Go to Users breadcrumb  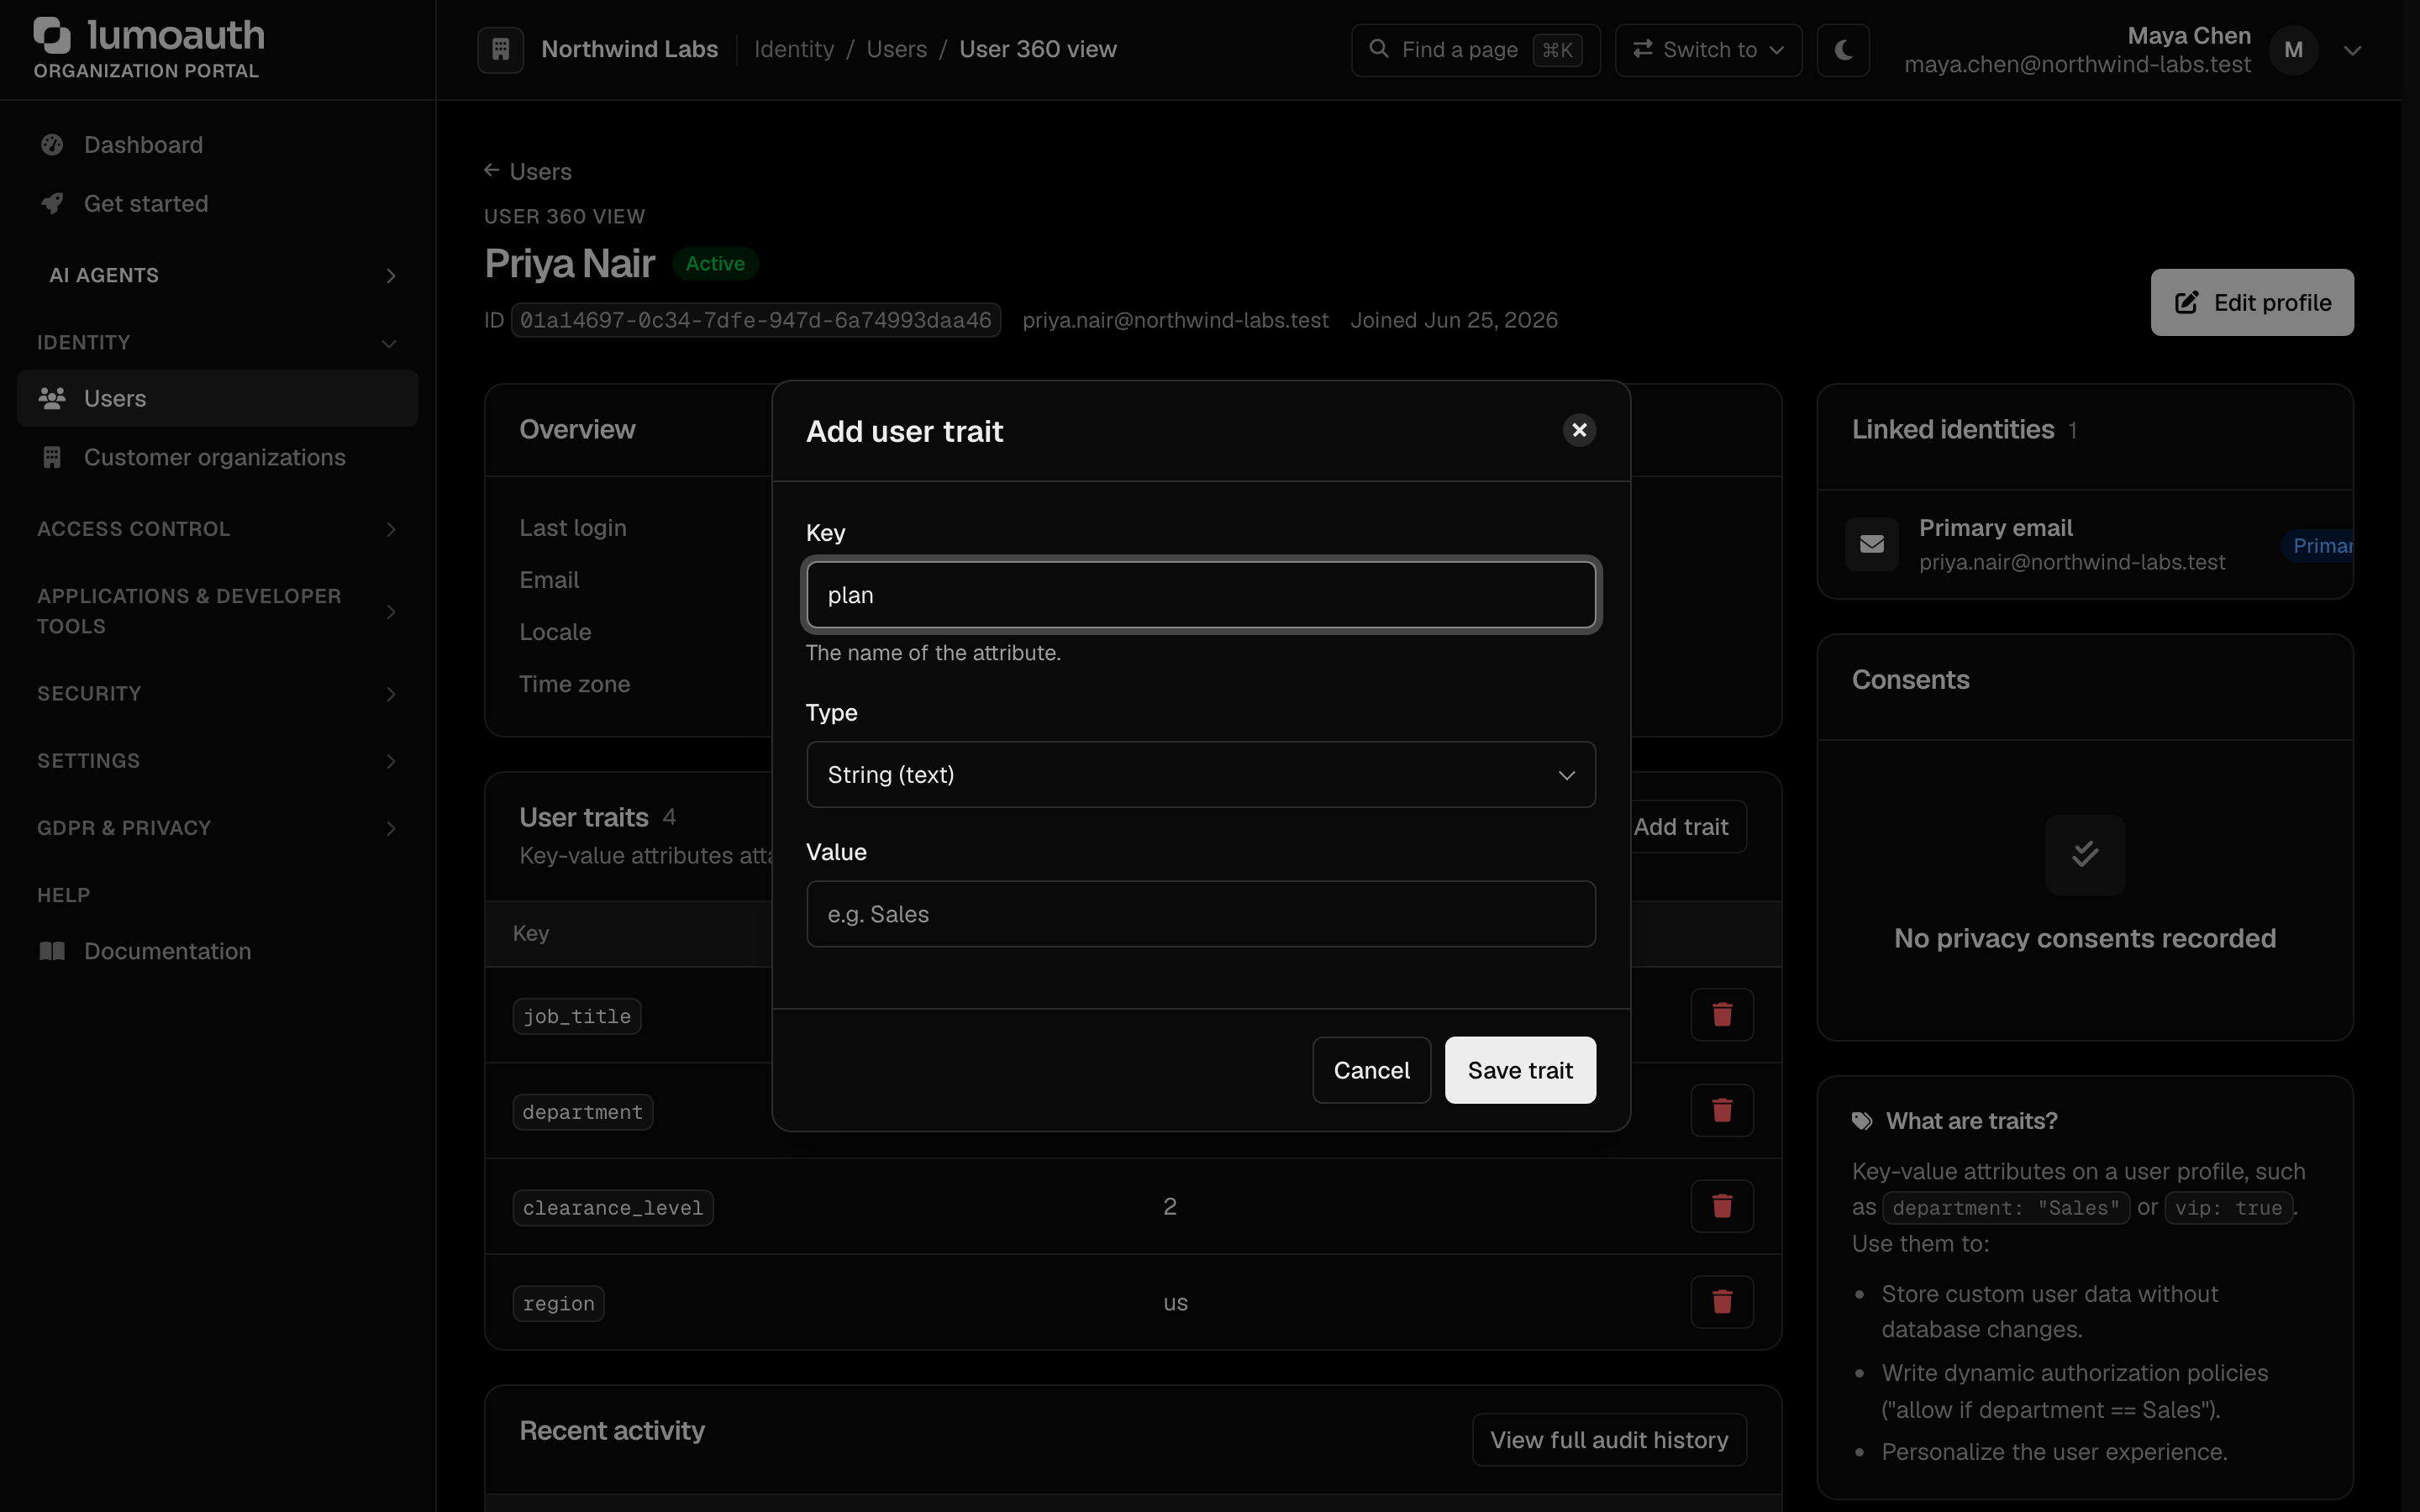pyautogui.click(x=896, y=49)
